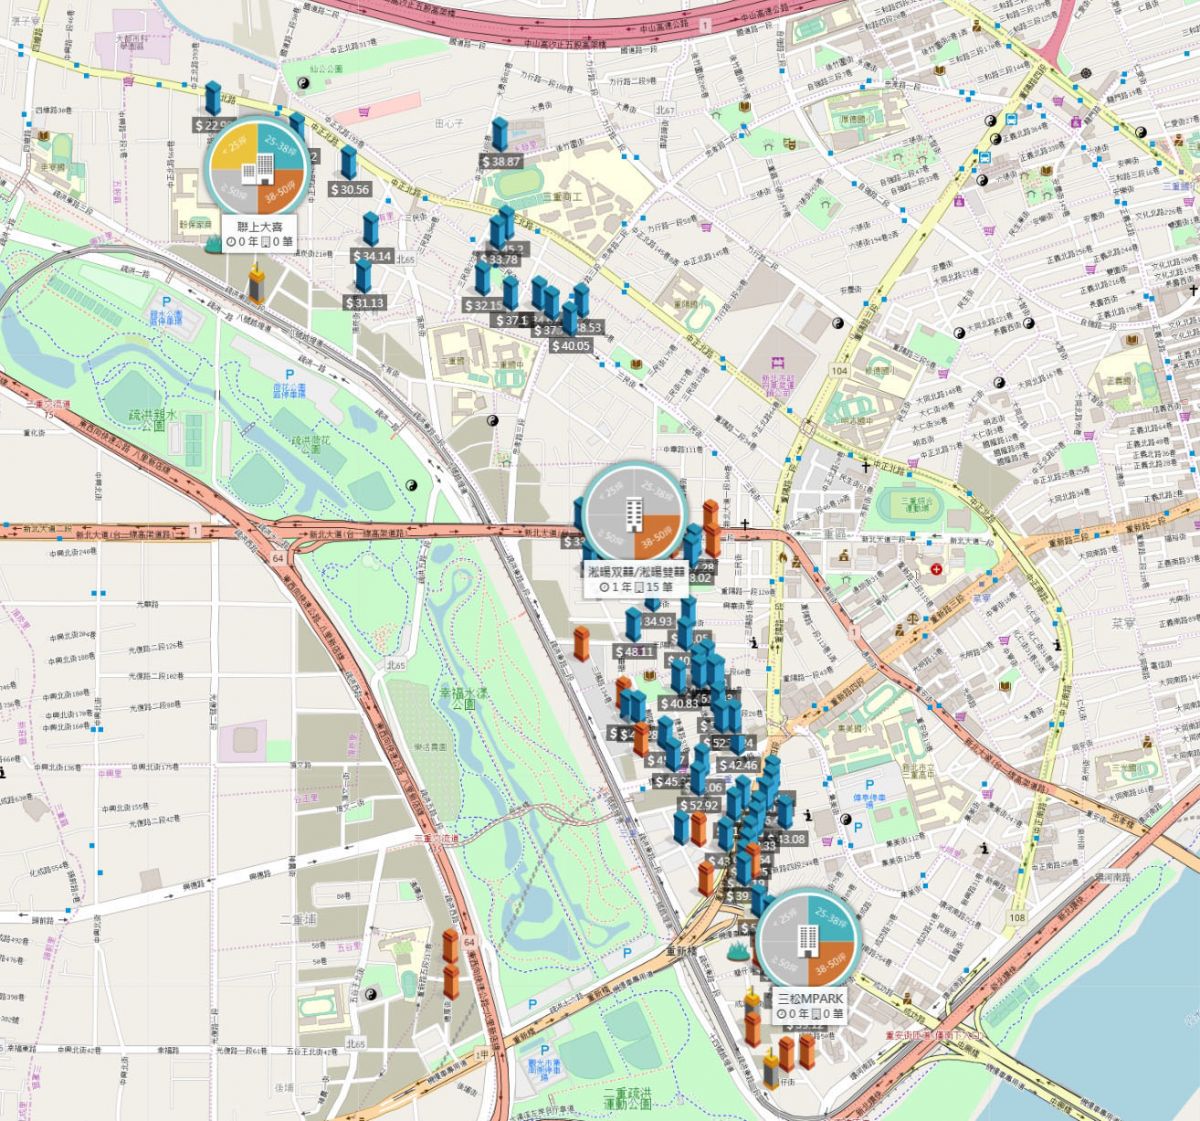Click the blue building marker priced $38.87

point(500,135)
